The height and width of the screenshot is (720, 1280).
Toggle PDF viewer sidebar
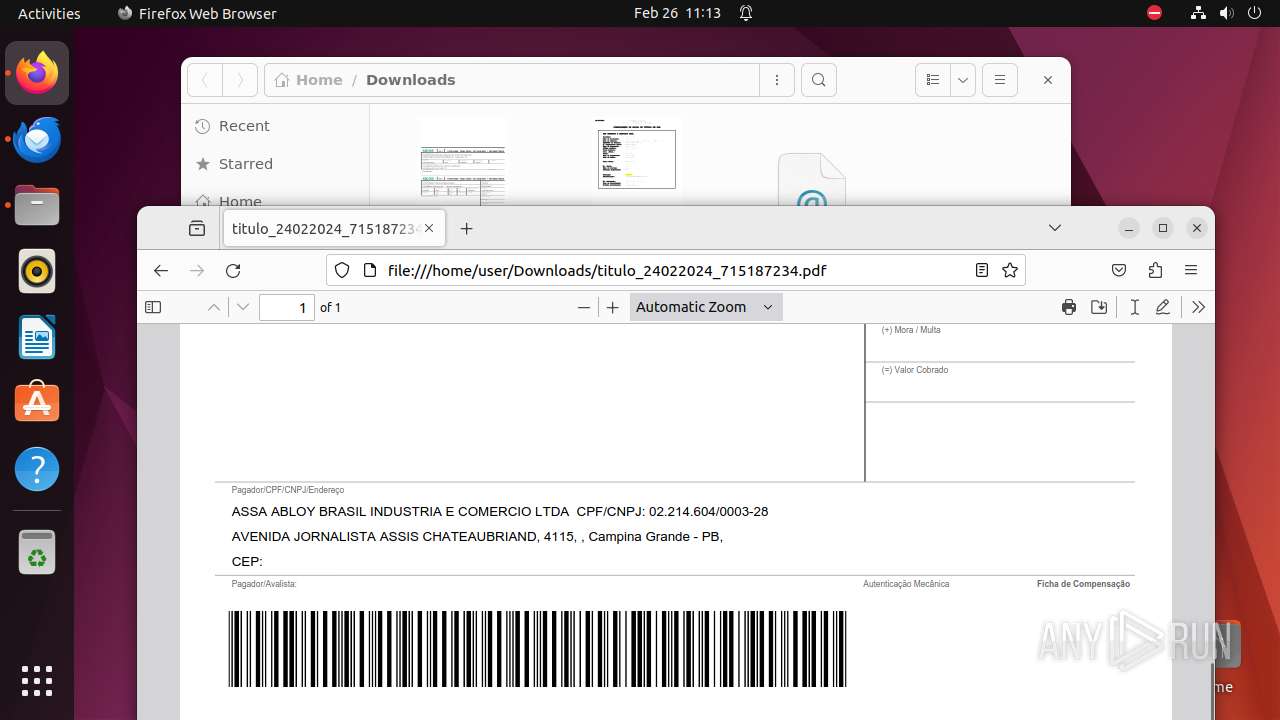(x=153, y=307)
